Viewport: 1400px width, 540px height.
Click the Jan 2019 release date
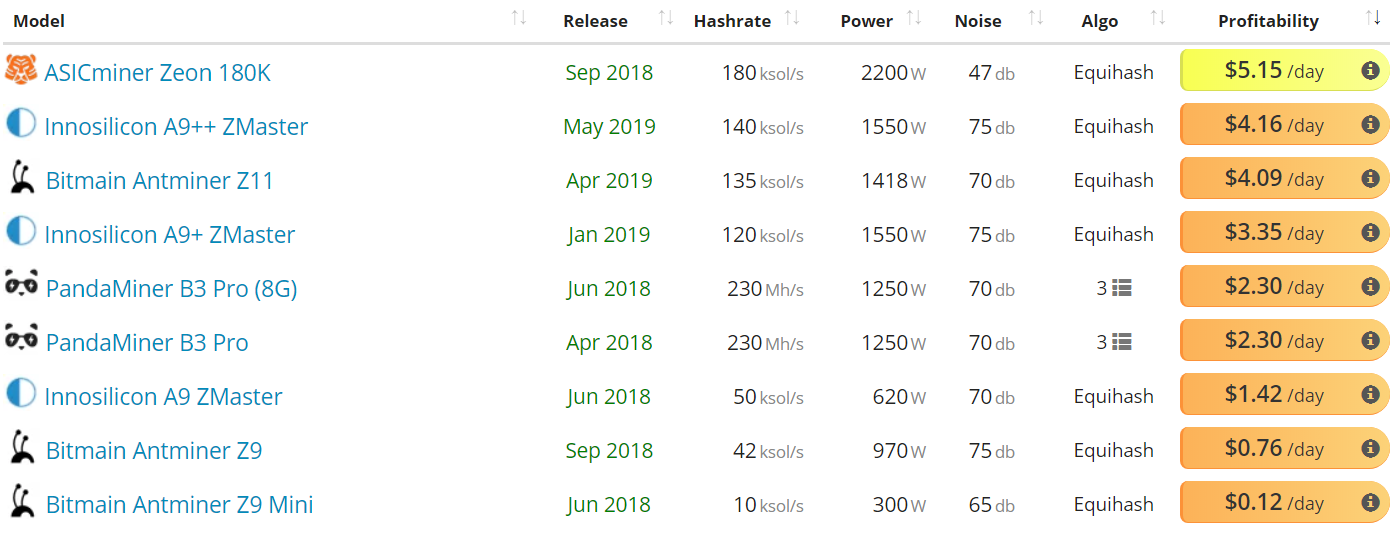609,234
